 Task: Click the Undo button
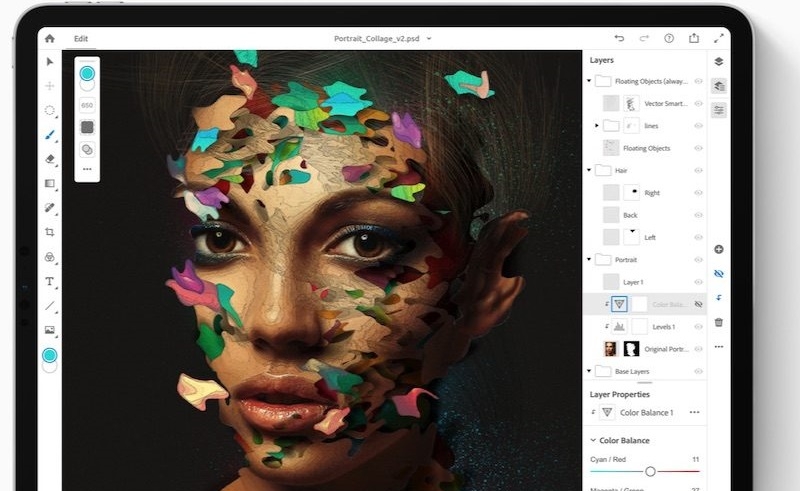[619, 39]
